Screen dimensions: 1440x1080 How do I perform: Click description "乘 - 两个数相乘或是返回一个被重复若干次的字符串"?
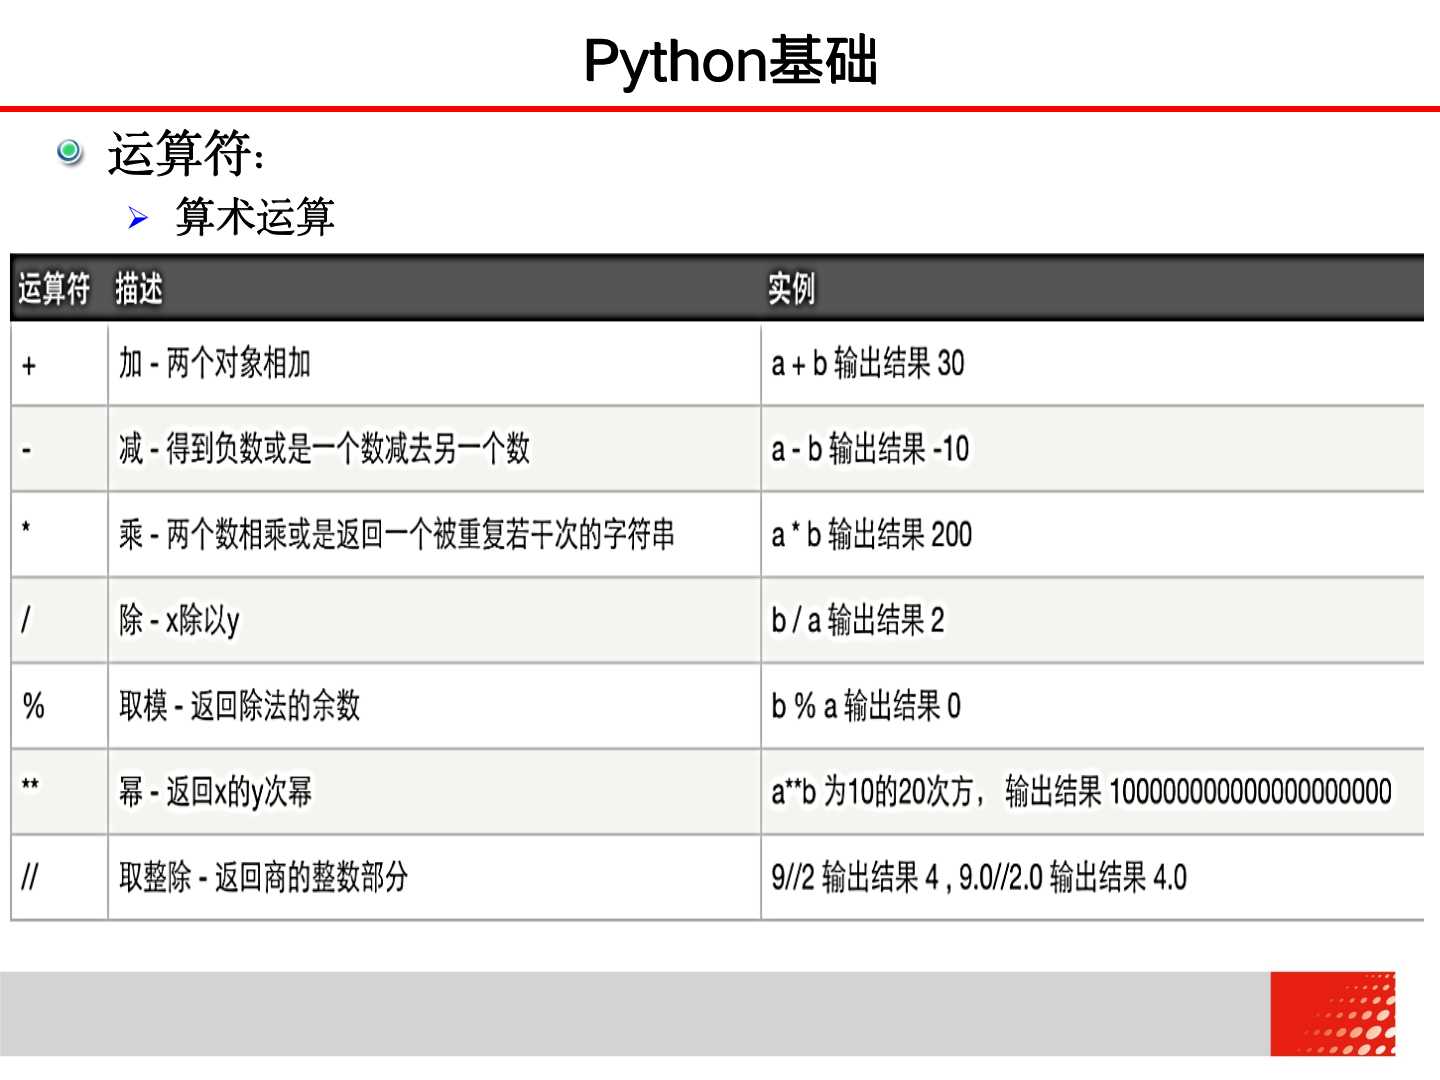(x=397, y=535)
